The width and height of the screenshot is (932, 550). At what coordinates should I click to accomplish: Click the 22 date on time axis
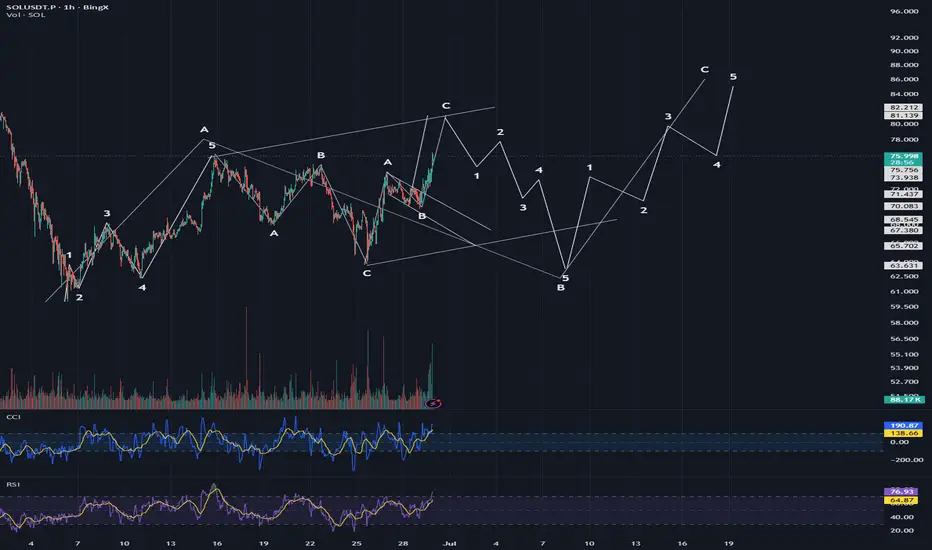(x=310, y=543)
